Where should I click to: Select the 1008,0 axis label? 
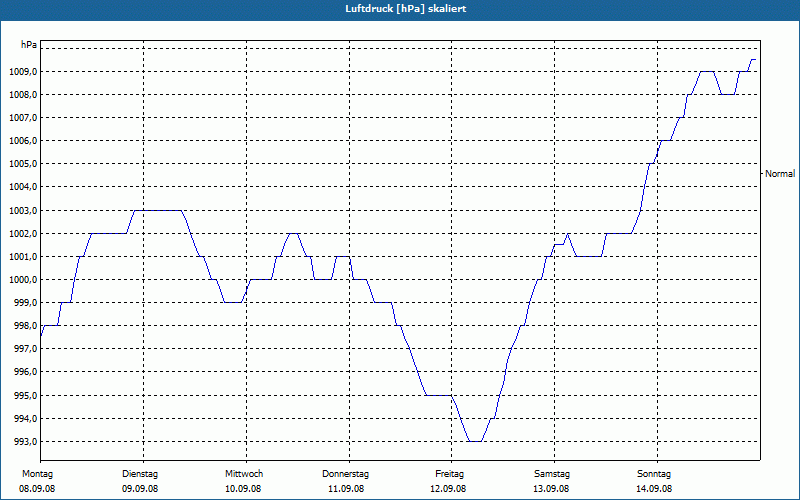coord(23,94)
